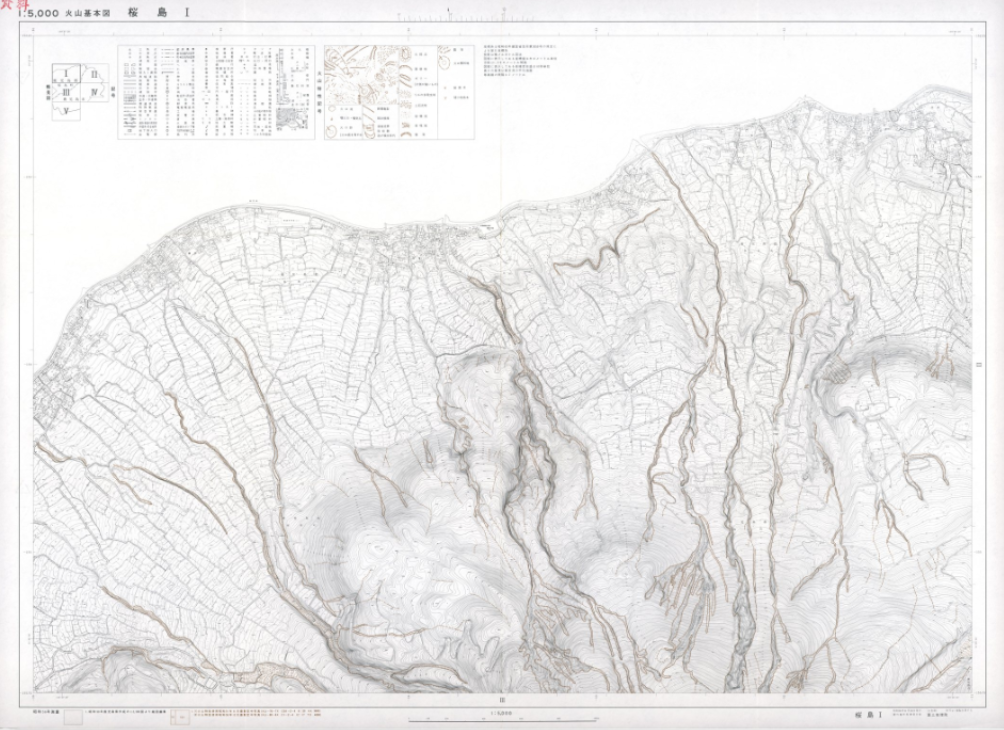The width and height of the screenshot is (1004, 730).
Task: Click the small hatched sample box in legend
Action: [x=291, y=118]
